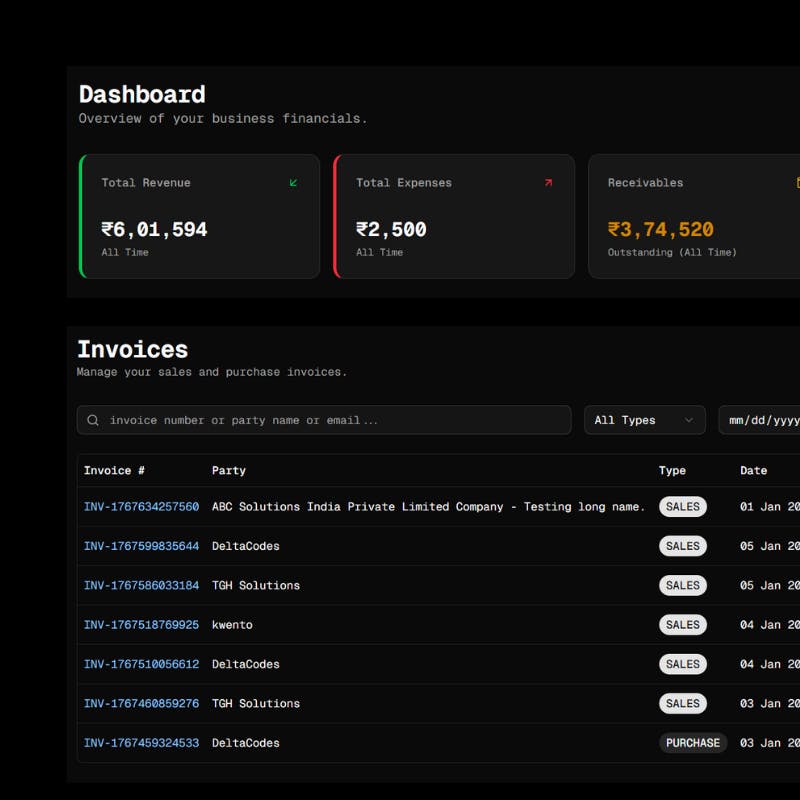Sort by the Invoice # column header
This screenshot has height=800, width=800.
click(x=114, y=470)
